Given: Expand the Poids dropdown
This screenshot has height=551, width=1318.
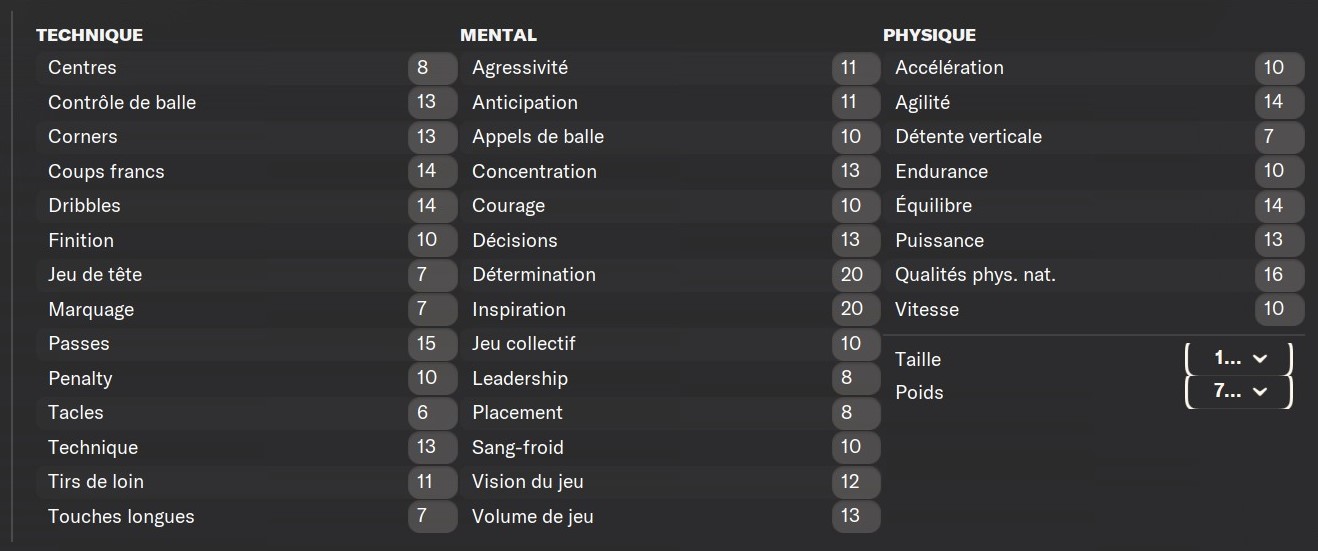Looking at the screenshot, I should click(x=1239, y=392).
